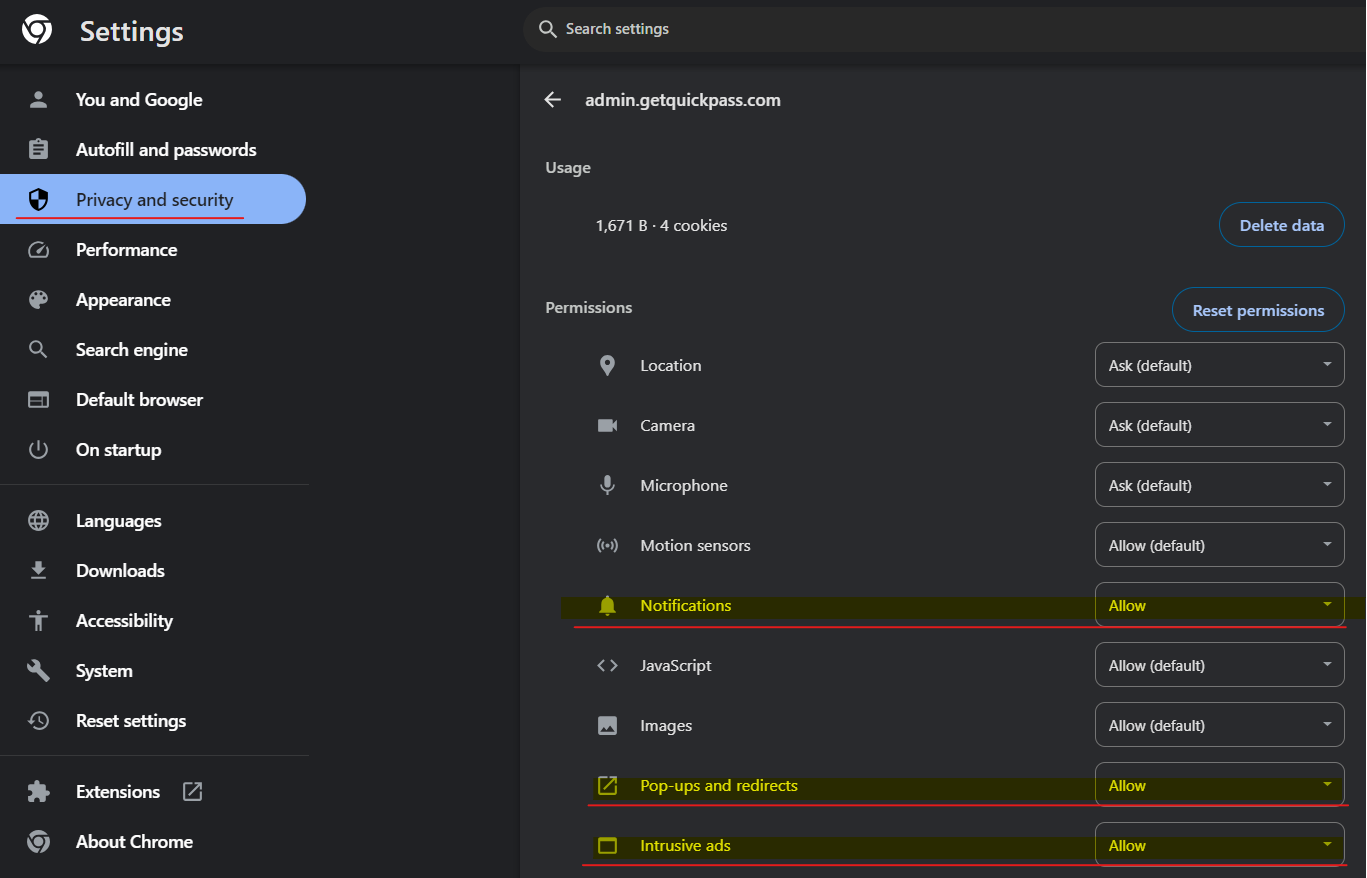Click the shield icon for Privacy and security
1367x878 pixels.
pyautogui.click(x=38, y=199)
